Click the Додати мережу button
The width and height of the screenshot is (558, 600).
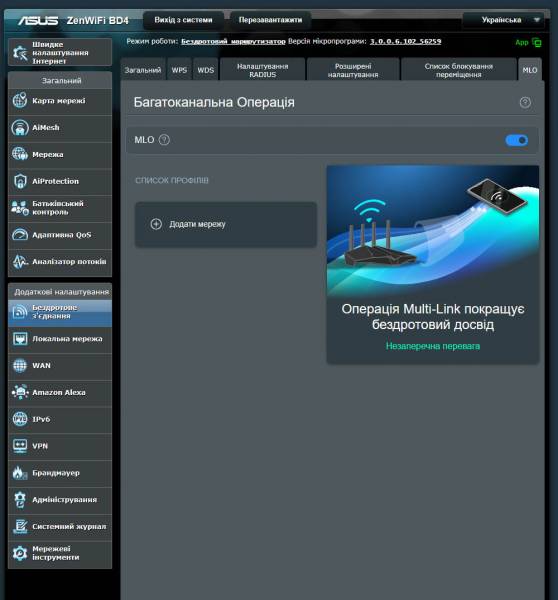coord(226,224)
